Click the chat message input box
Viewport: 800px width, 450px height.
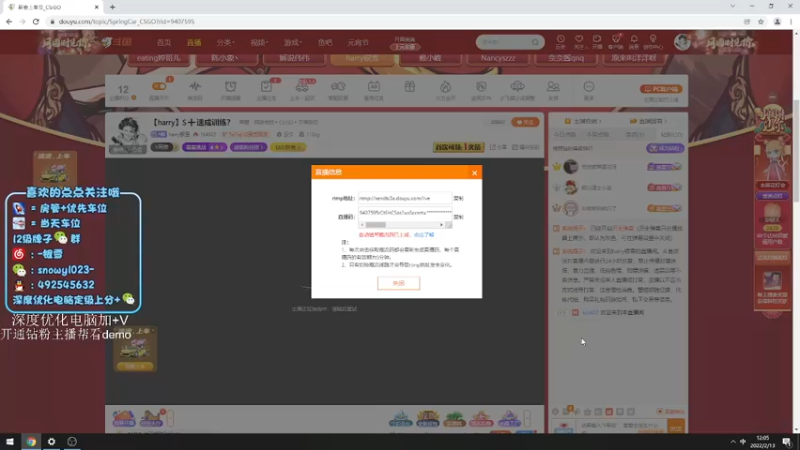(x=622, y=427)
